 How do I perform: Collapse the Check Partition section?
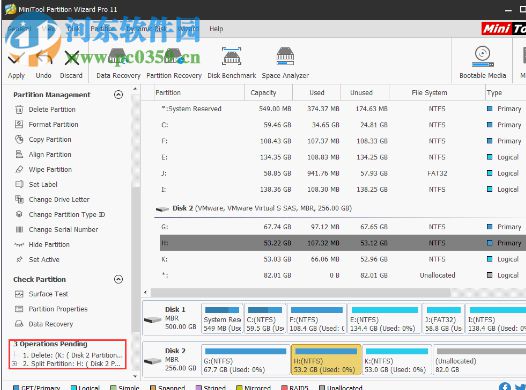(x=118, y=279)
